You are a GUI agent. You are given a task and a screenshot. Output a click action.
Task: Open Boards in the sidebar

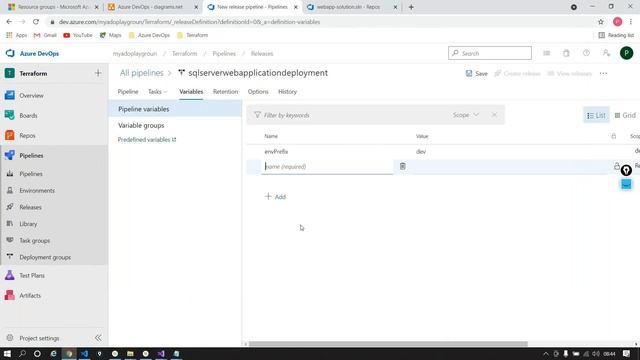[x=28, y=116]
